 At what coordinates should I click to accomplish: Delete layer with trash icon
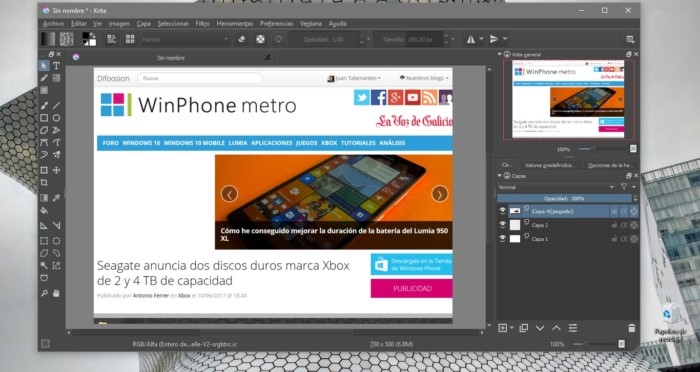point(631,328)
